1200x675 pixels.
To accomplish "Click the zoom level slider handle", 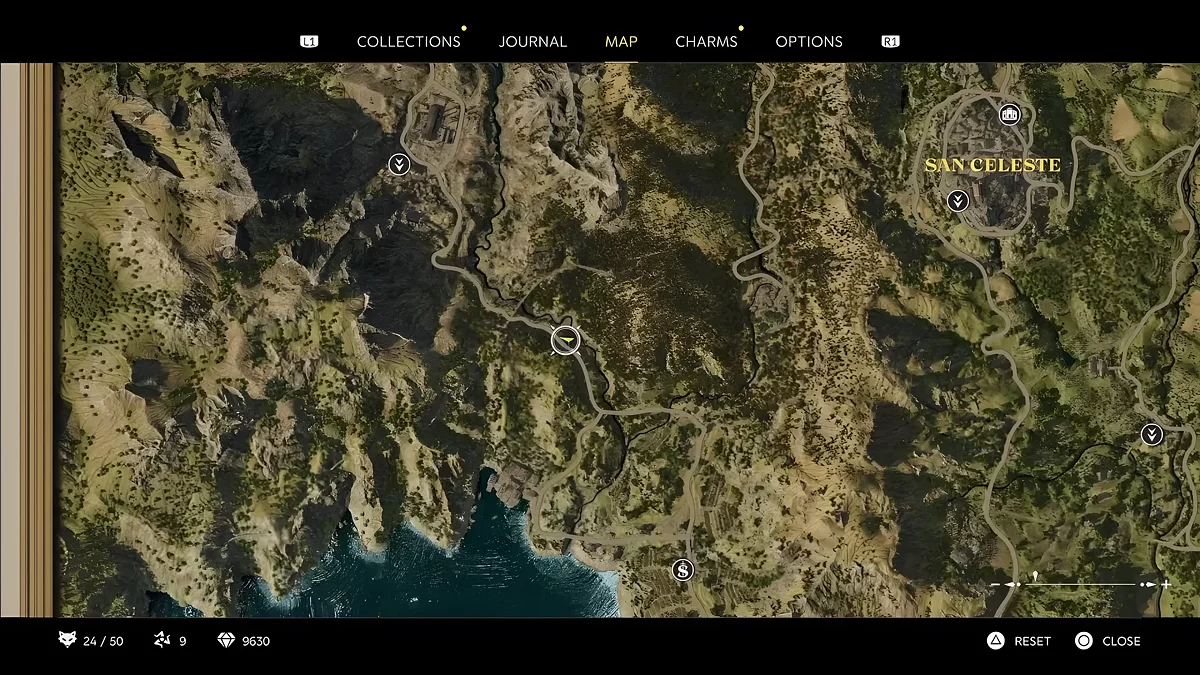I will pos(1035,576).
